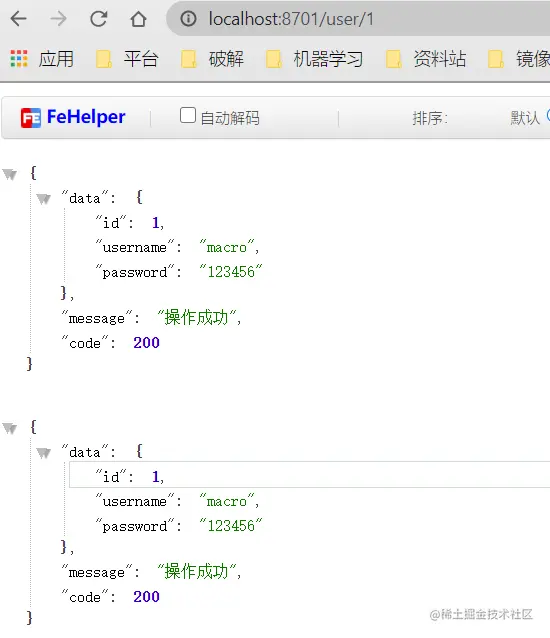Select the first "123456" password value
This screenshot has height=638, width=550.
[231, 271]
